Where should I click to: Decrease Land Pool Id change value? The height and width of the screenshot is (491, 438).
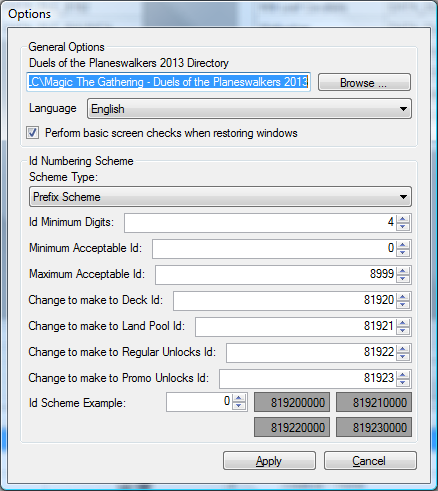tap(403, 331)
